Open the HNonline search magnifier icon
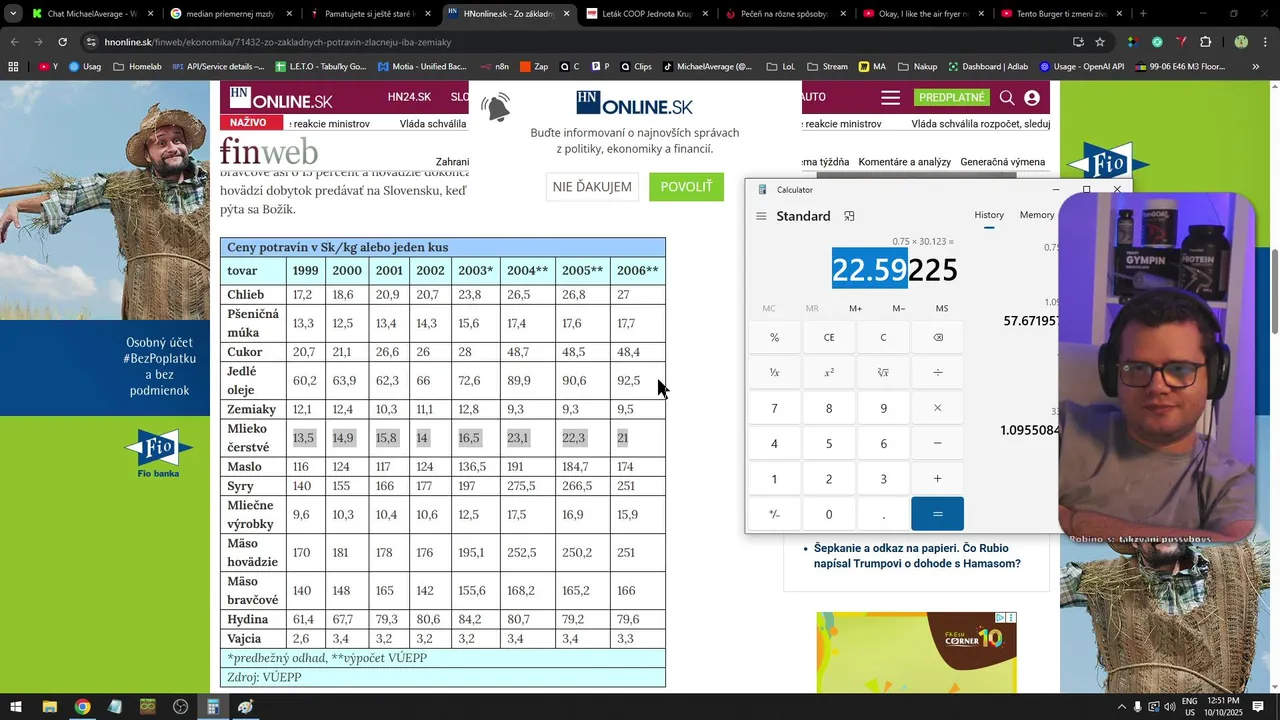This screenshot has height=720, width=1280. (x=1007, y=98)
